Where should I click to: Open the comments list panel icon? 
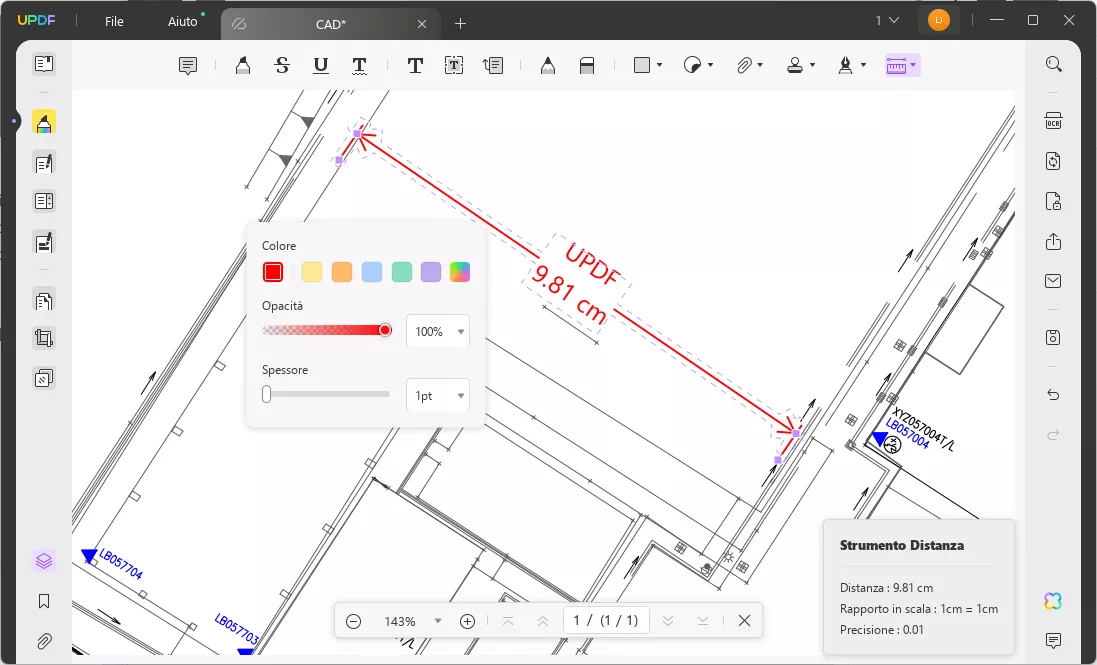(1054, 640)
